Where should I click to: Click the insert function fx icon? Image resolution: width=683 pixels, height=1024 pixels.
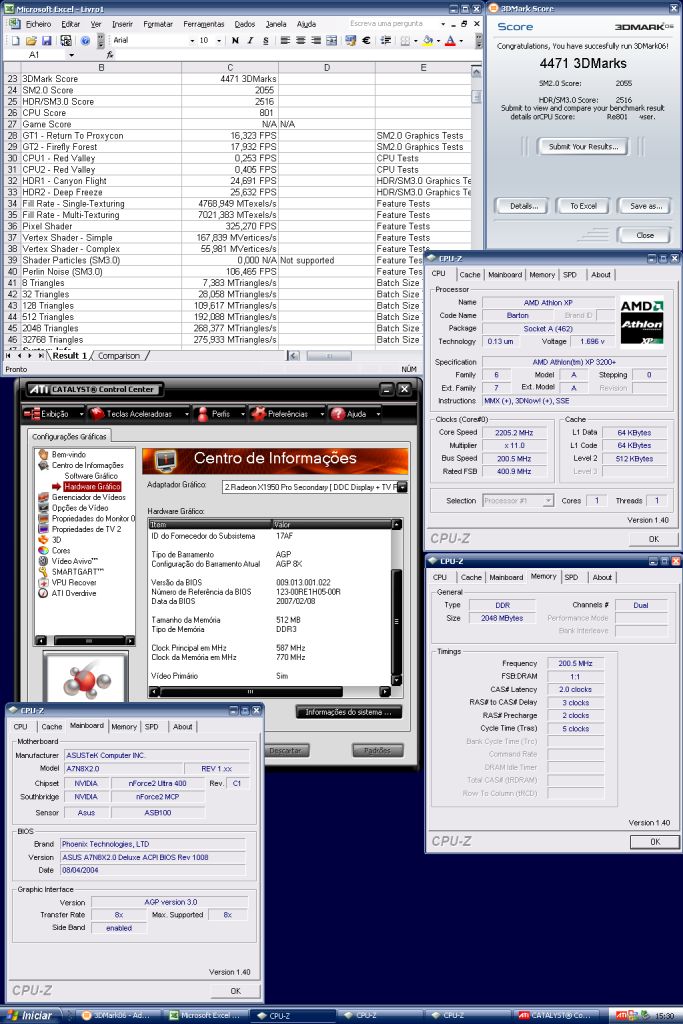[x=110, y=55]
